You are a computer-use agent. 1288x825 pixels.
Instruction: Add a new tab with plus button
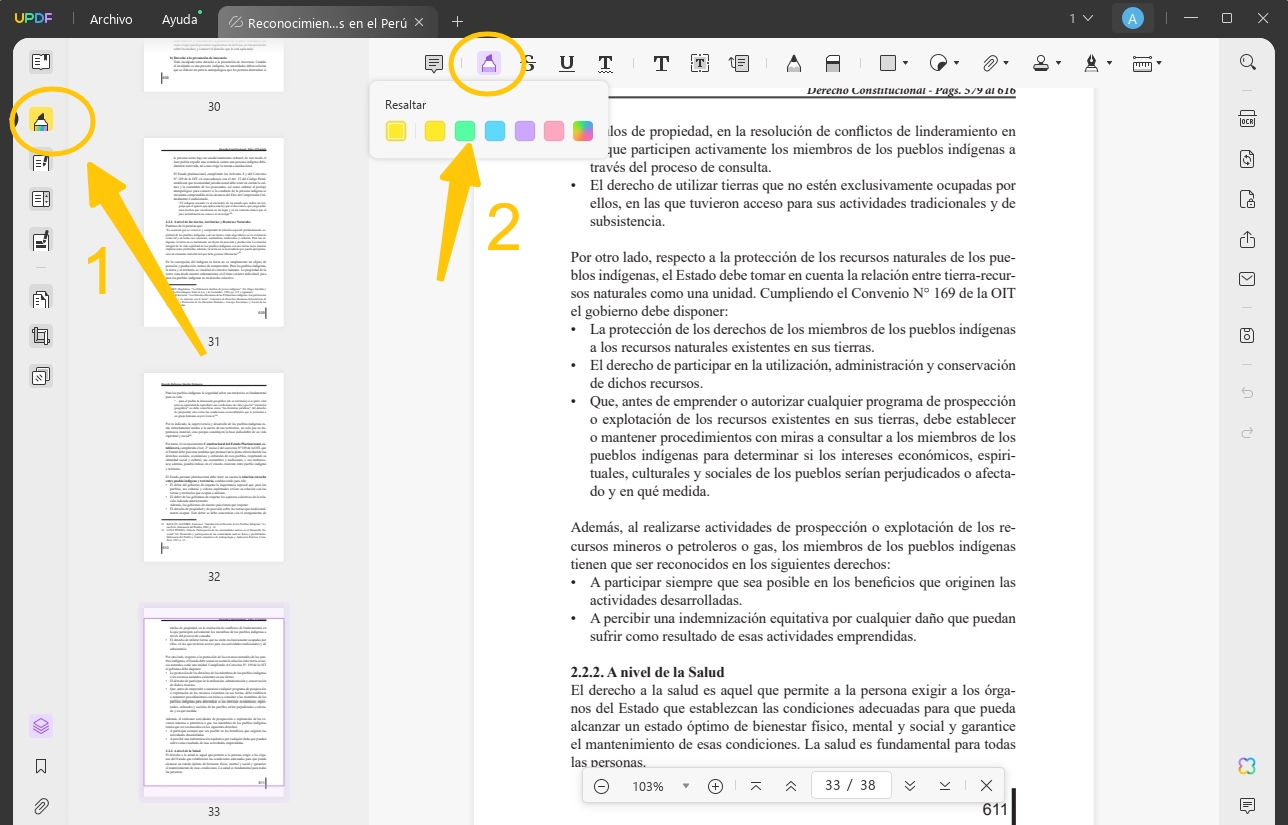click(x=457, y=21)
